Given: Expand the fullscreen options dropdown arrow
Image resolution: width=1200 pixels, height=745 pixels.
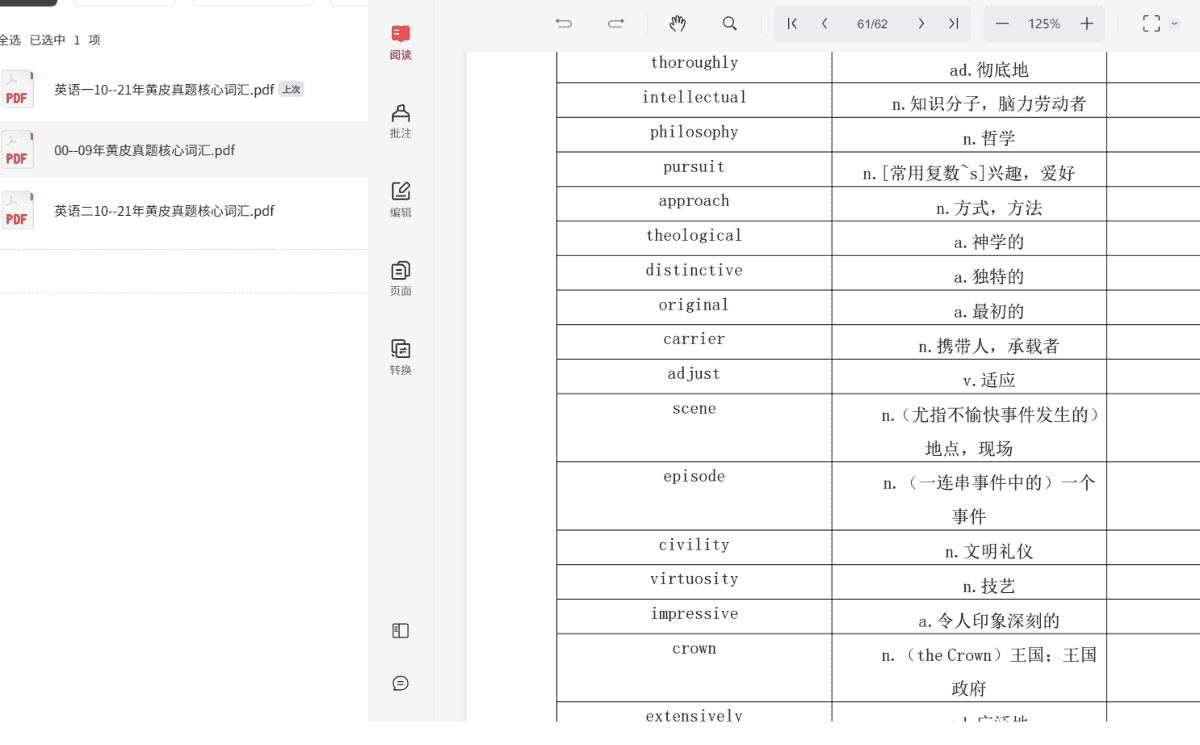Looking at the screenshot, I should [x=1175, y=24].
